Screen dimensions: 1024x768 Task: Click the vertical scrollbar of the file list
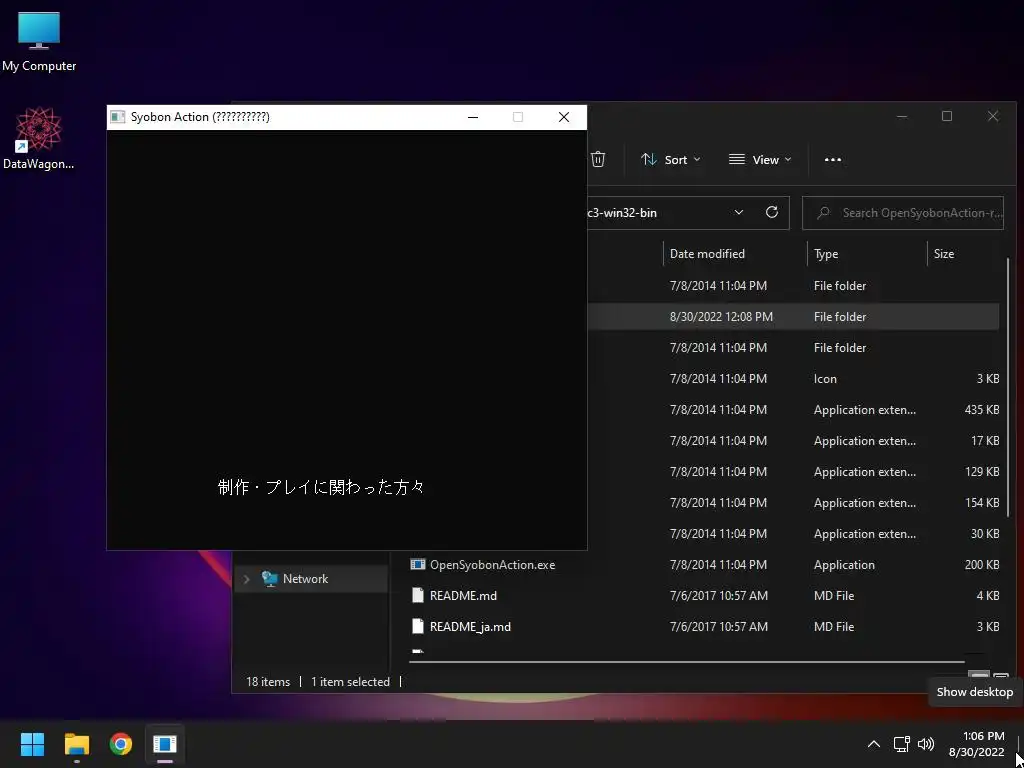(1008, 386)
